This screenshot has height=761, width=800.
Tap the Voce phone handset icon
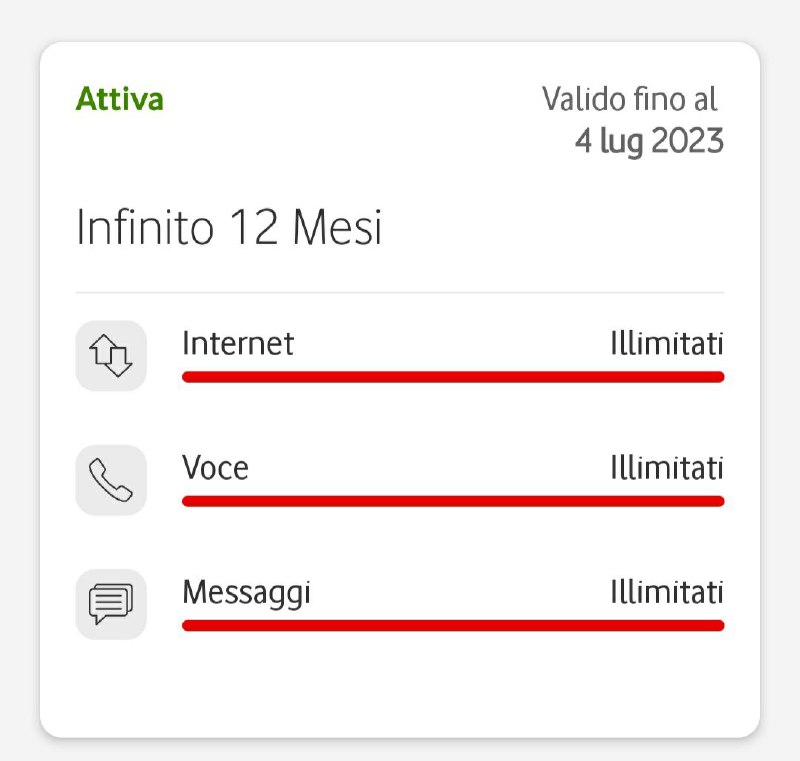(x=111, y=480)
